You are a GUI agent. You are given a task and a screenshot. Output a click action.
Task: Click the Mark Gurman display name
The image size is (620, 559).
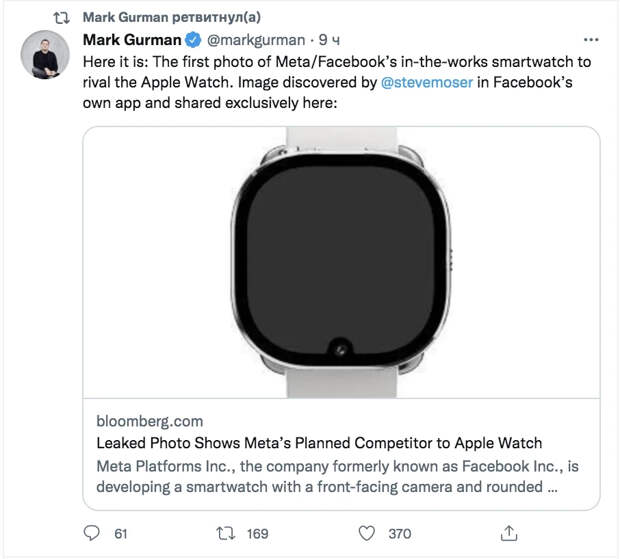click(x=132, y=40)
